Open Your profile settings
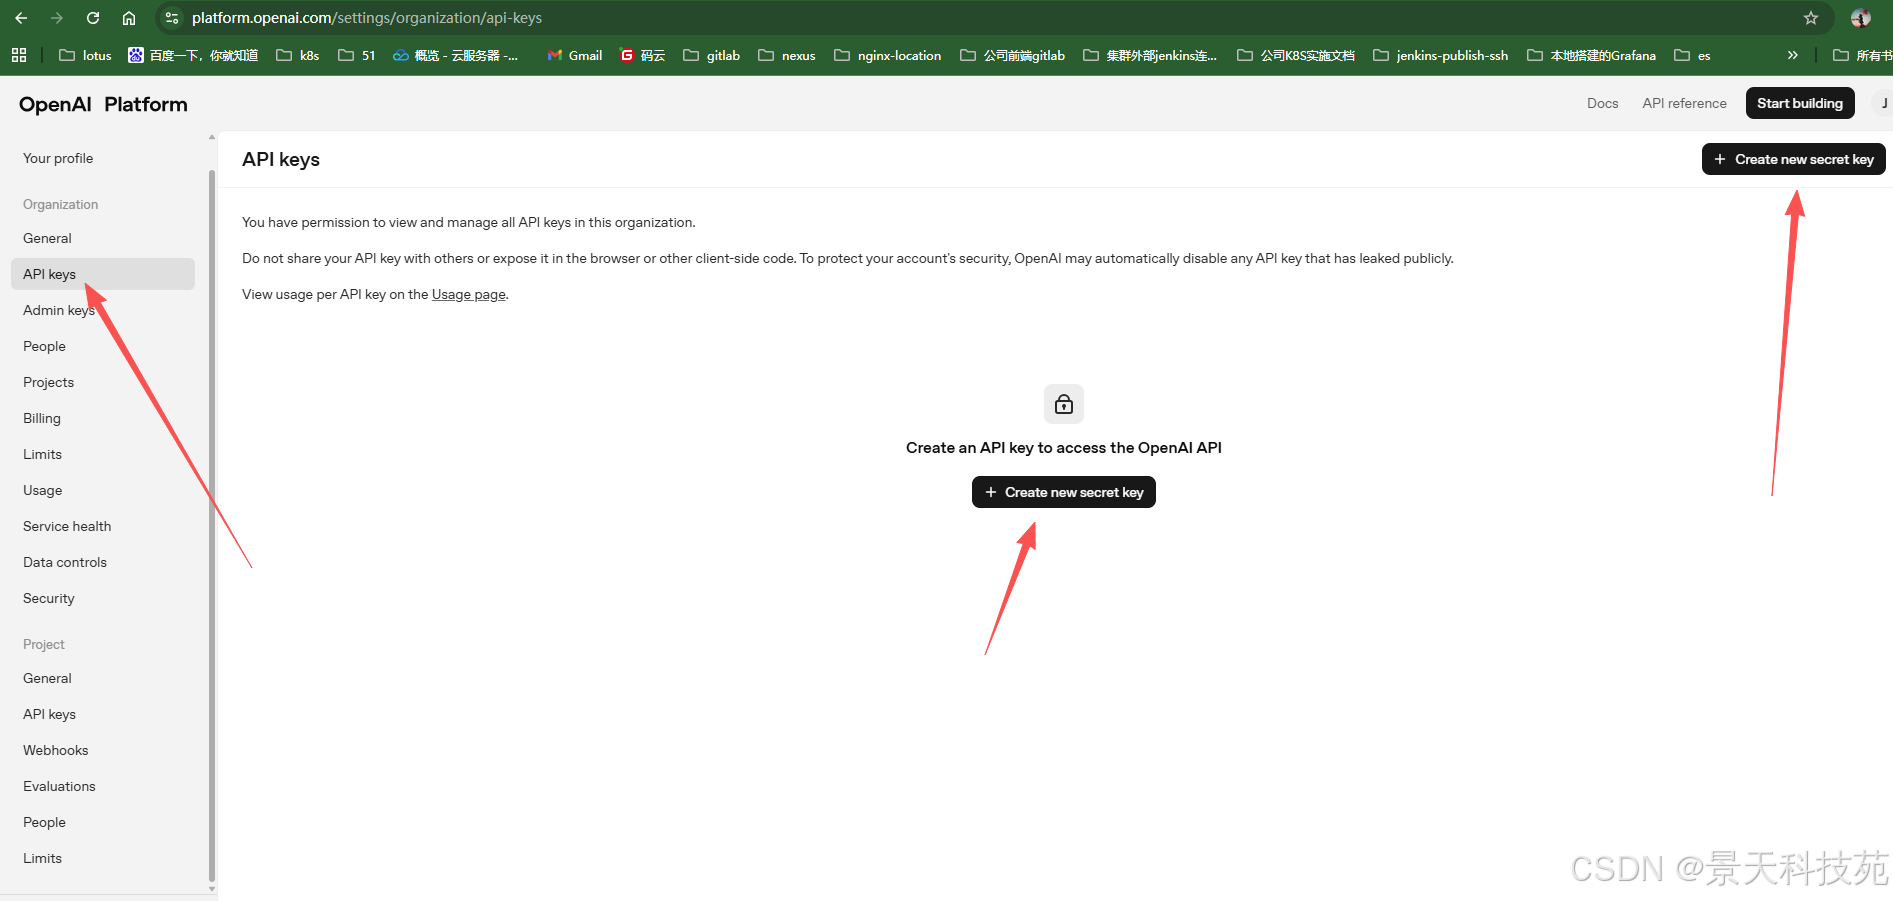Screen dimensions: 1893x901 58,158
